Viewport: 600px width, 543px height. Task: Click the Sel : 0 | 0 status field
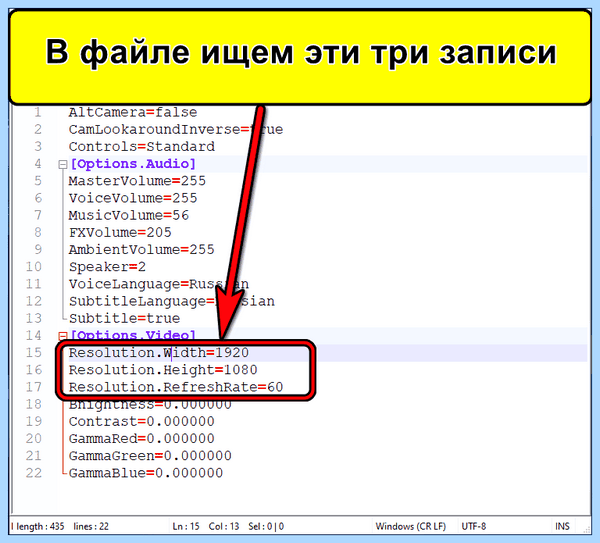266,527
